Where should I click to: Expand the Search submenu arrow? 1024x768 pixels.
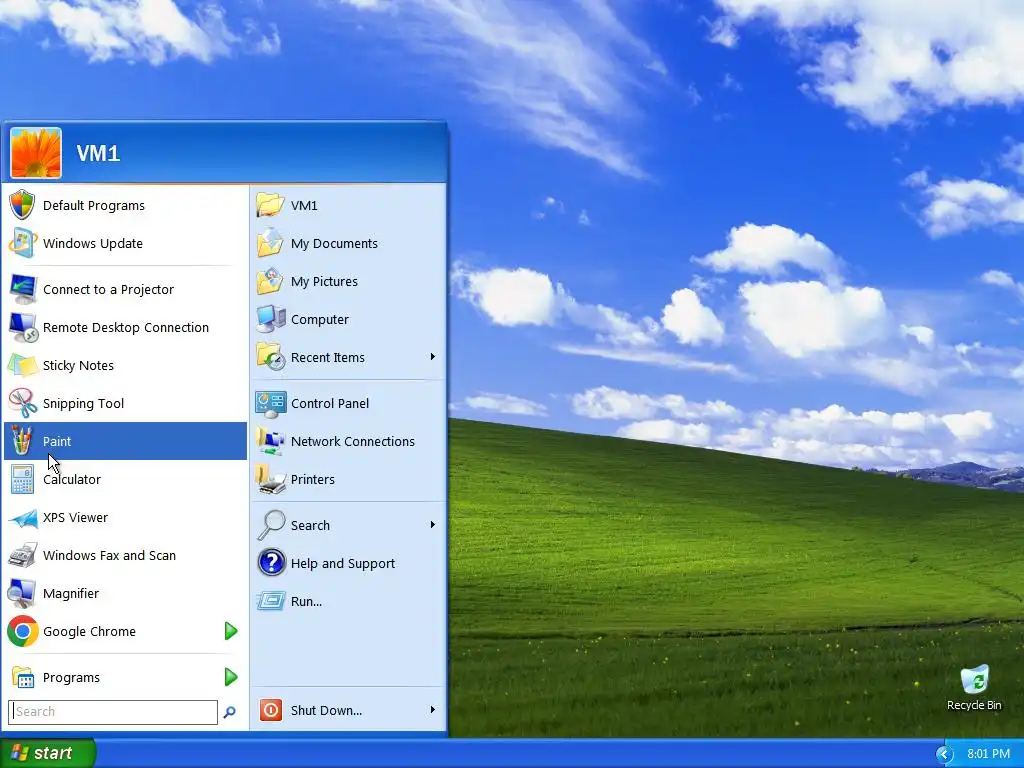pyautogui.click(x=432, y=524)
